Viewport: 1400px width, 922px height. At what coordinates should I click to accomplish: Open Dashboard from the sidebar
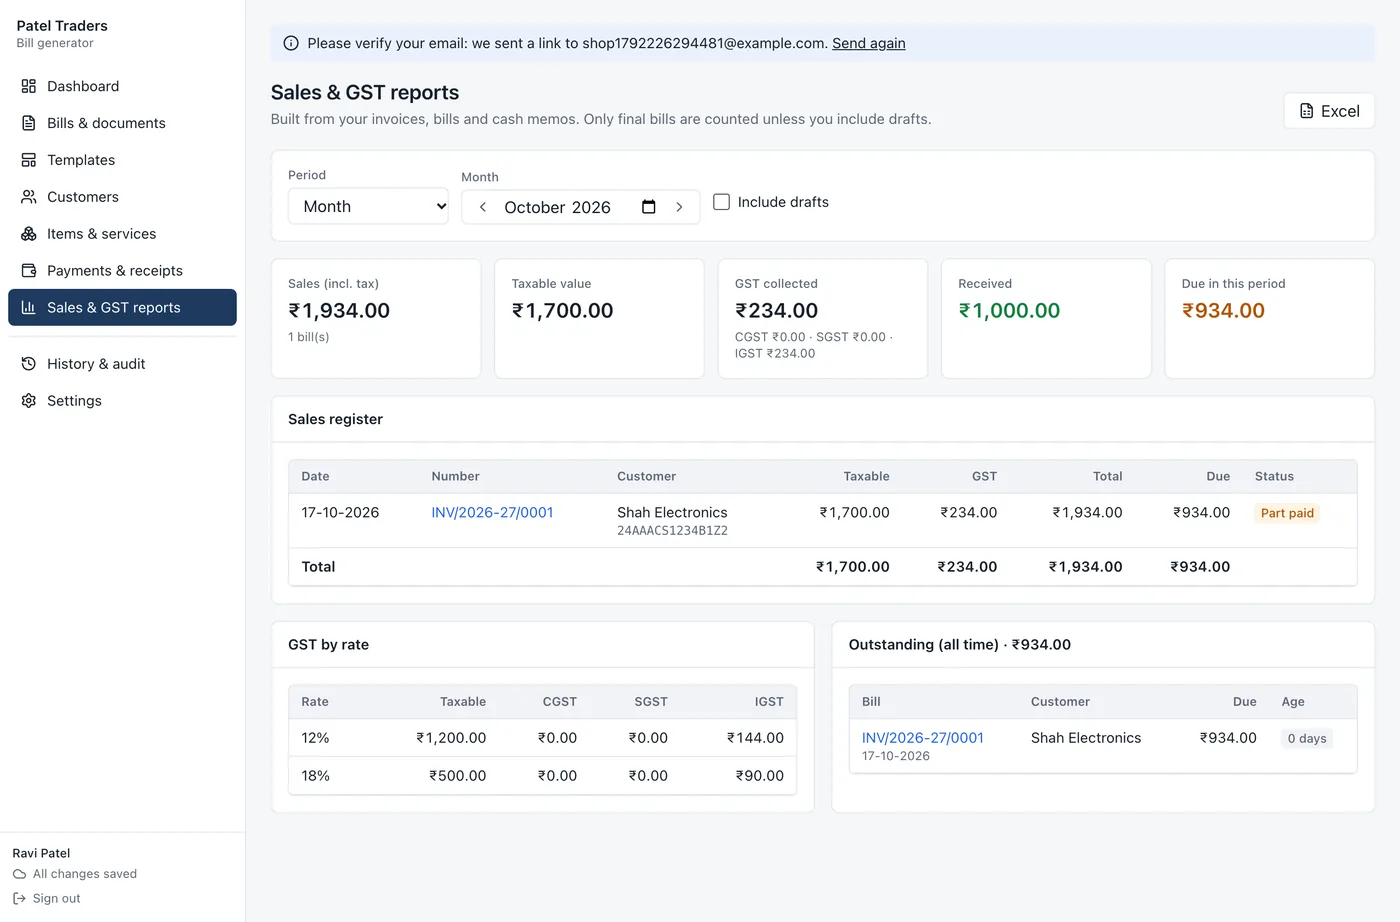coord(122,86)
